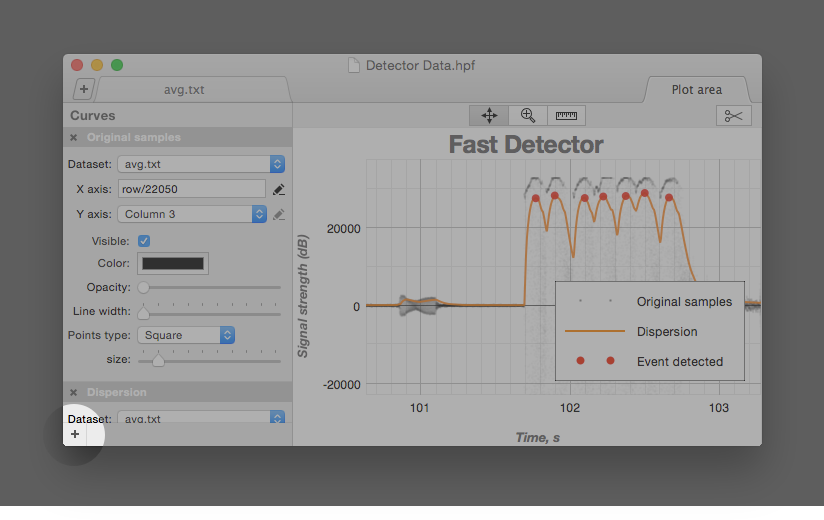Select the pan/move plot tool
The image size is (824, 520).
click(x=489, y=116)
